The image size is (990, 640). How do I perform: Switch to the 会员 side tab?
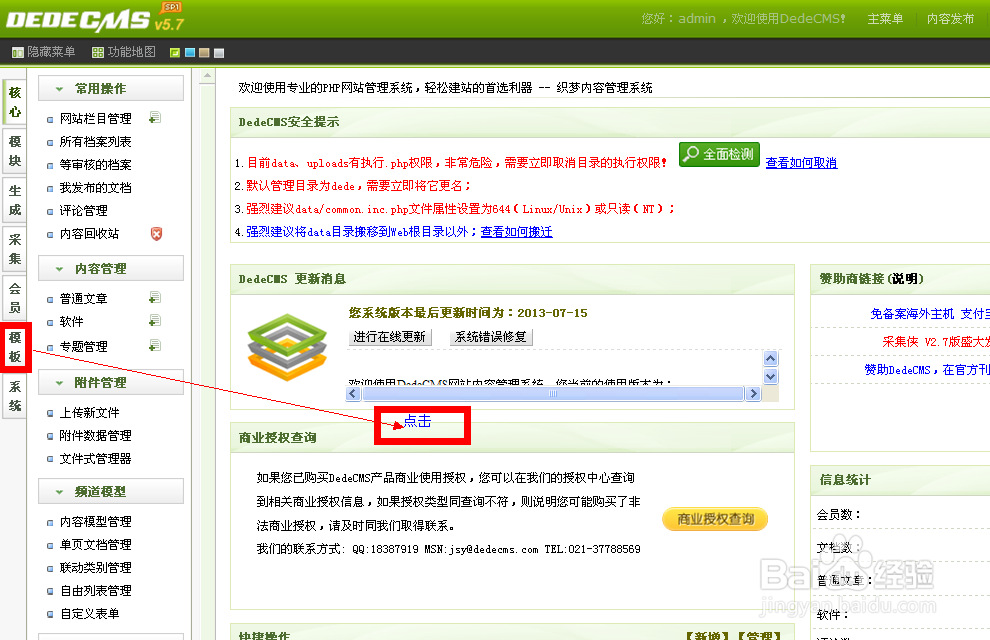tap(15, 298)
